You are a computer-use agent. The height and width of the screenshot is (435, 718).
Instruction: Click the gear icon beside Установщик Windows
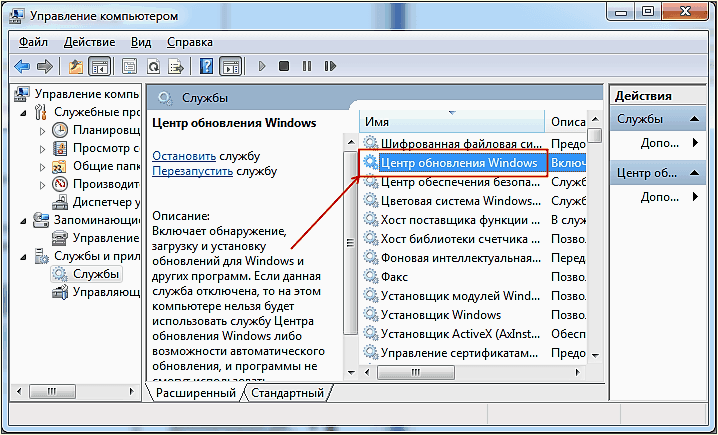(x=370, y=314)
